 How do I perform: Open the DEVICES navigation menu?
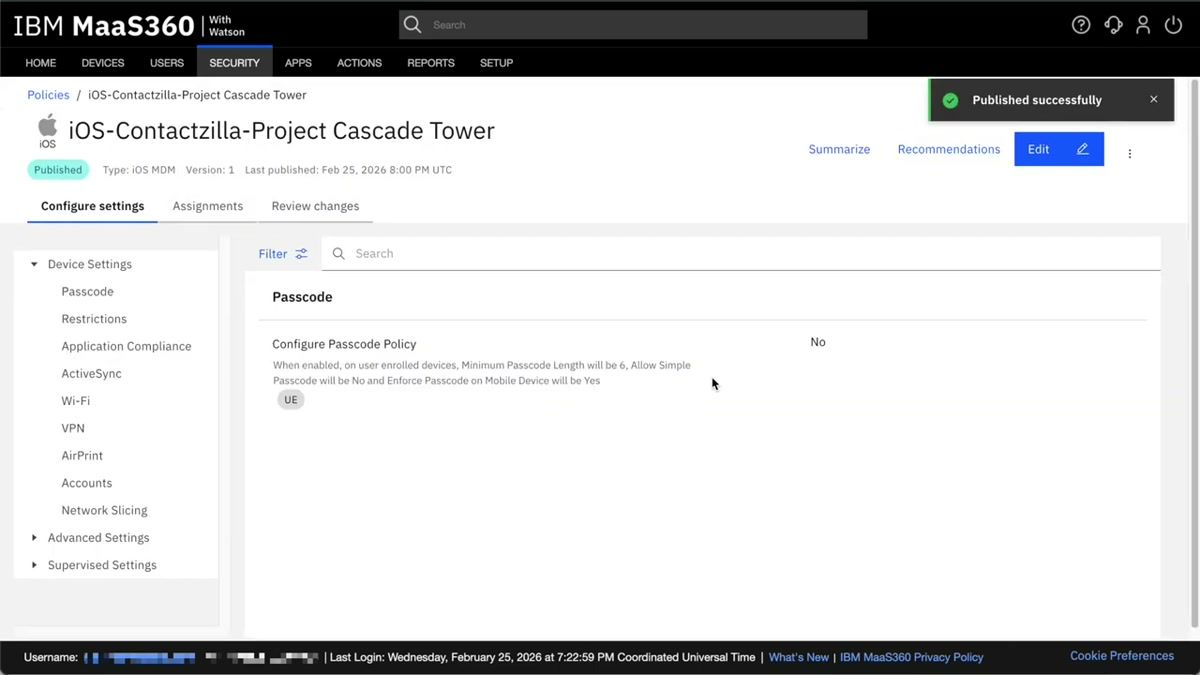(x=102, y=62)
